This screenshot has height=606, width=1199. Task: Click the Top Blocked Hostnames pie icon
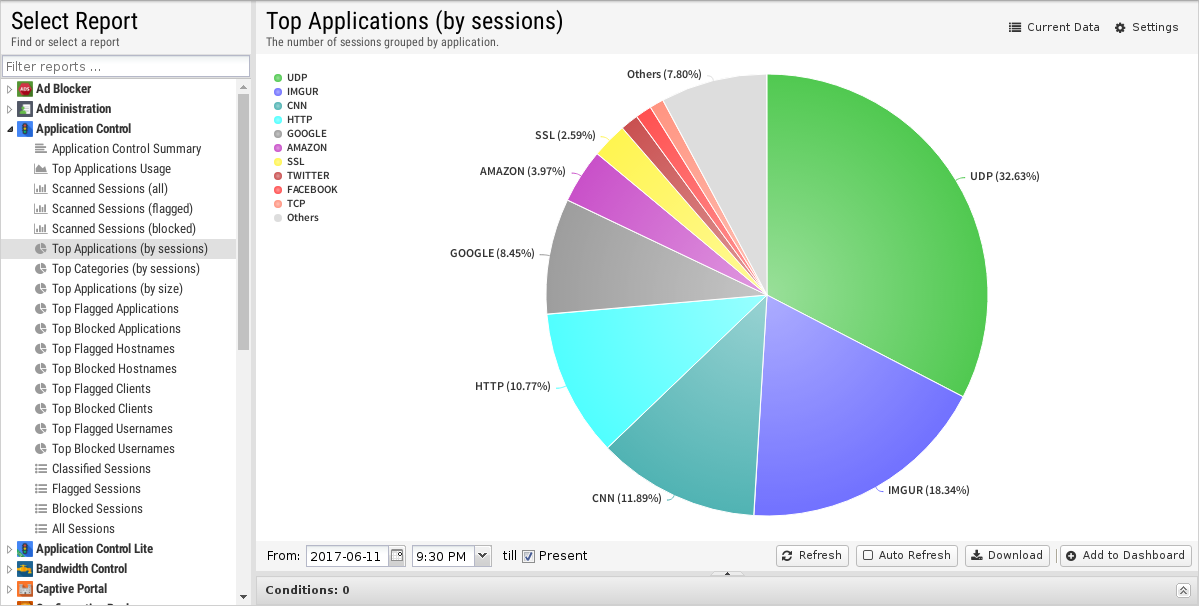41,368
